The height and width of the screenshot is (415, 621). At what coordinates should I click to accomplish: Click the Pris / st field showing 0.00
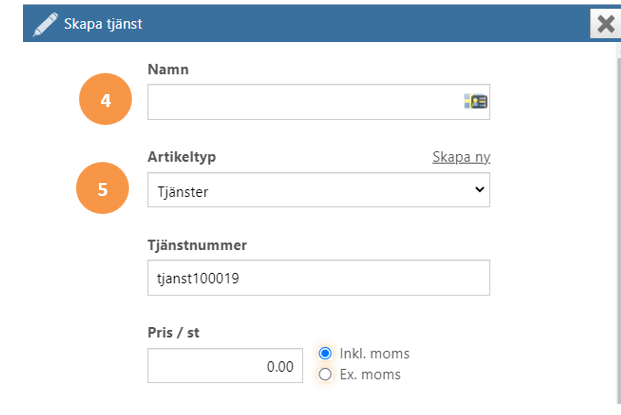(225, 366)
